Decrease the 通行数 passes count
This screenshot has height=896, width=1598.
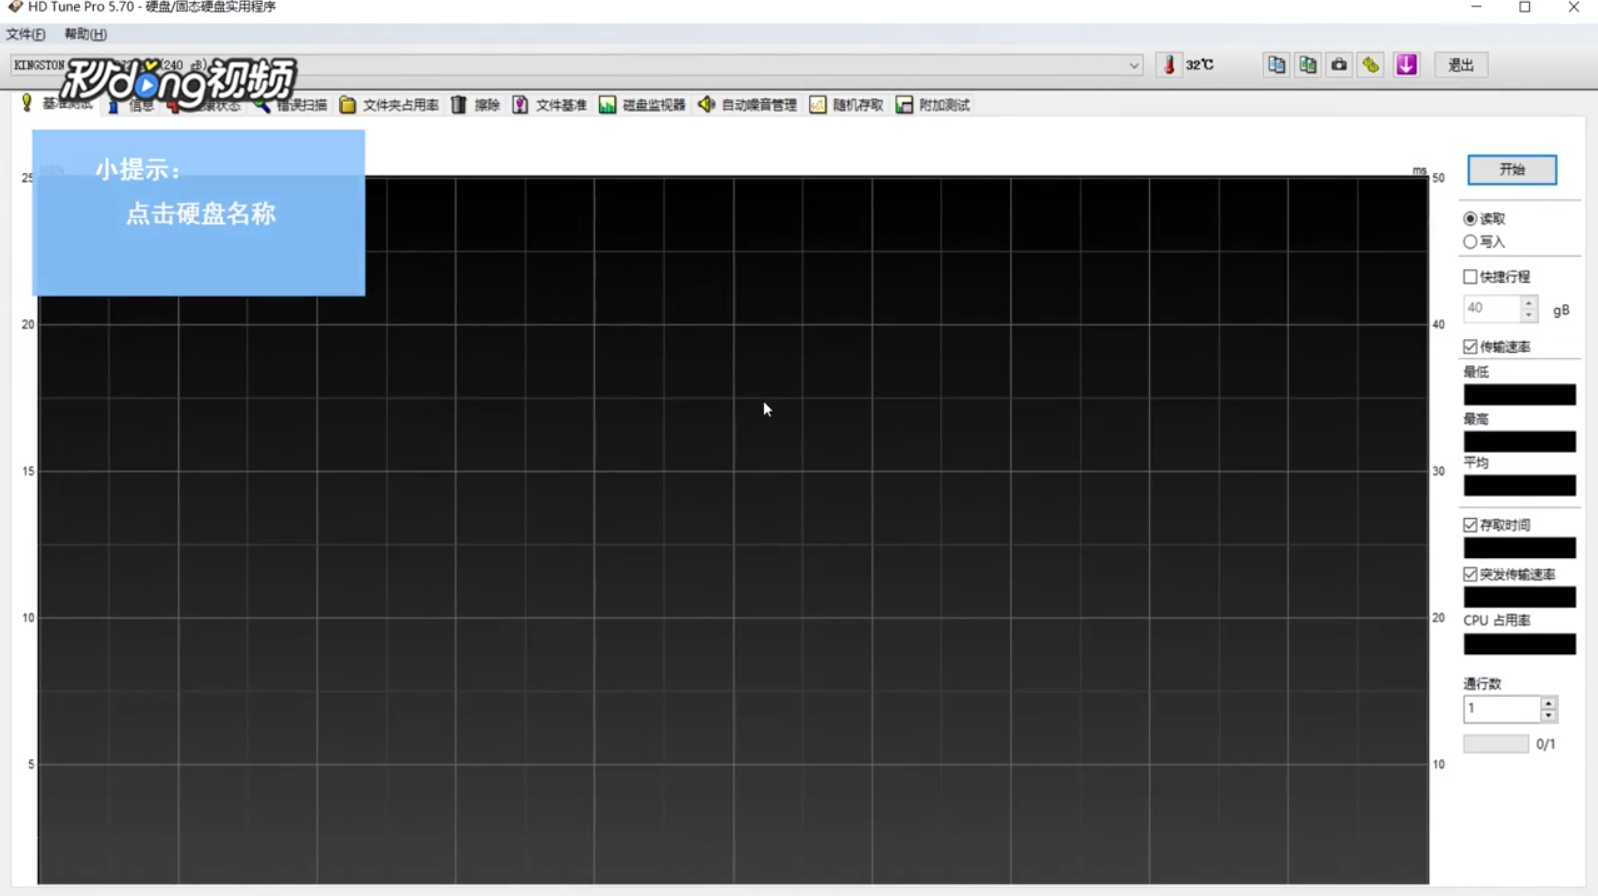point(1548,716)
